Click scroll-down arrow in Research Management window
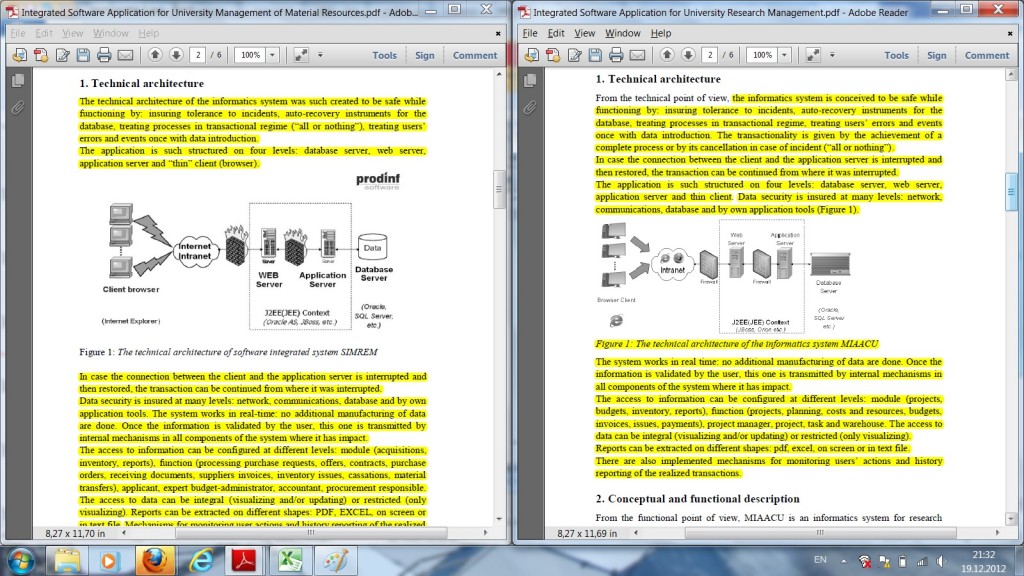 [x=1011, y=519]
